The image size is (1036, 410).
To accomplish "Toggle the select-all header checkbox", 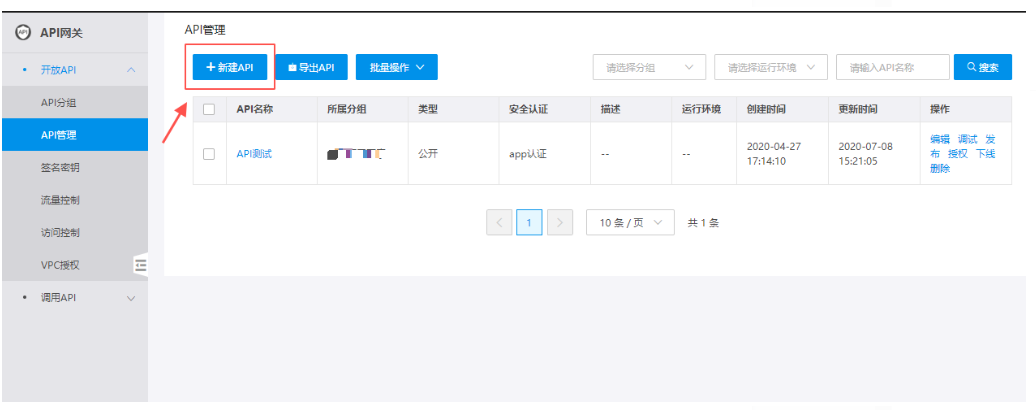I will coord(209,109).
